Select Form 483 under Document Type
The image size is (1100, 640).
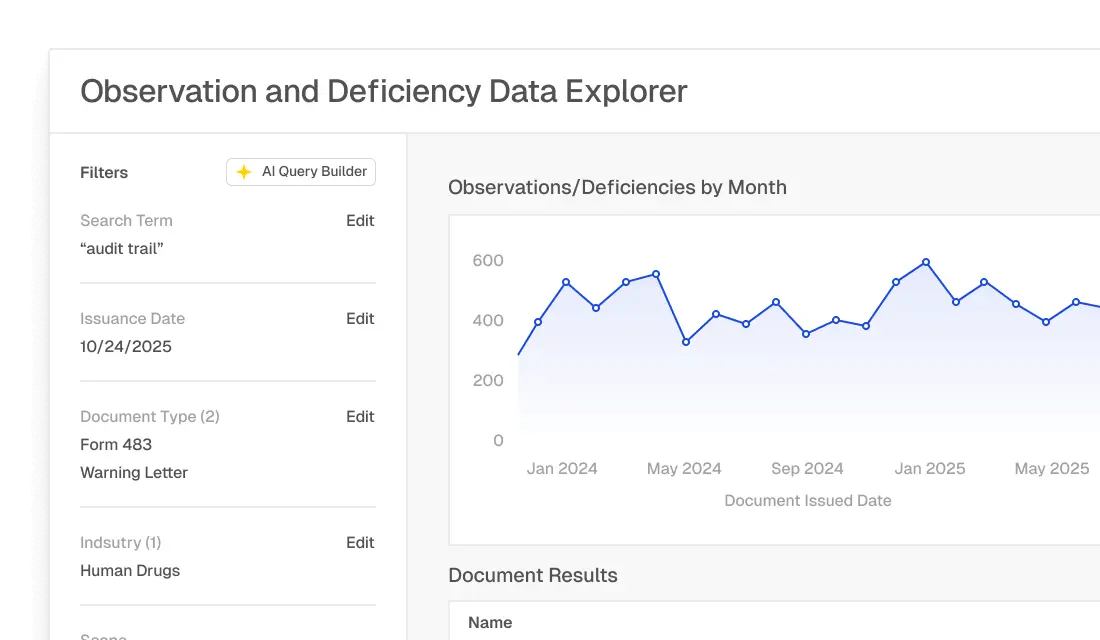(x=115, y=445)
